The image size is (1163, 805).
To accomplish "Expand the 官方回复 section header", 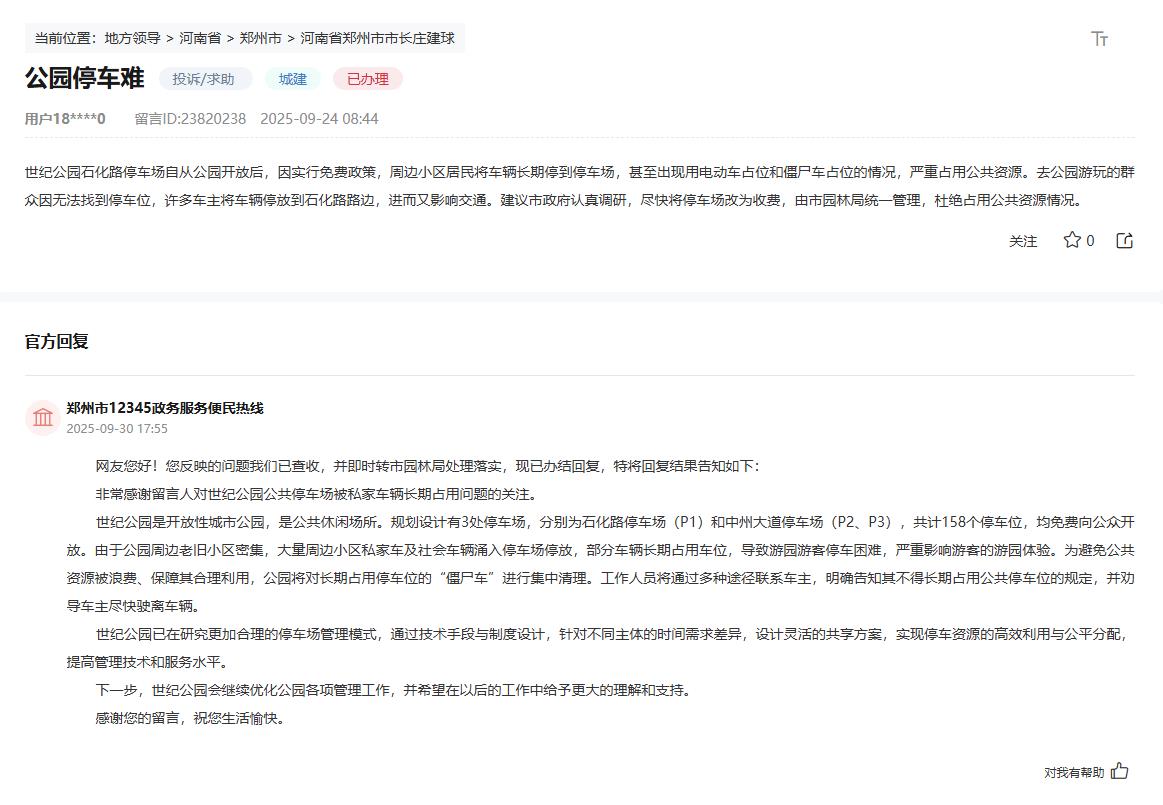I will pyautogui.click(x=54, y=340).
